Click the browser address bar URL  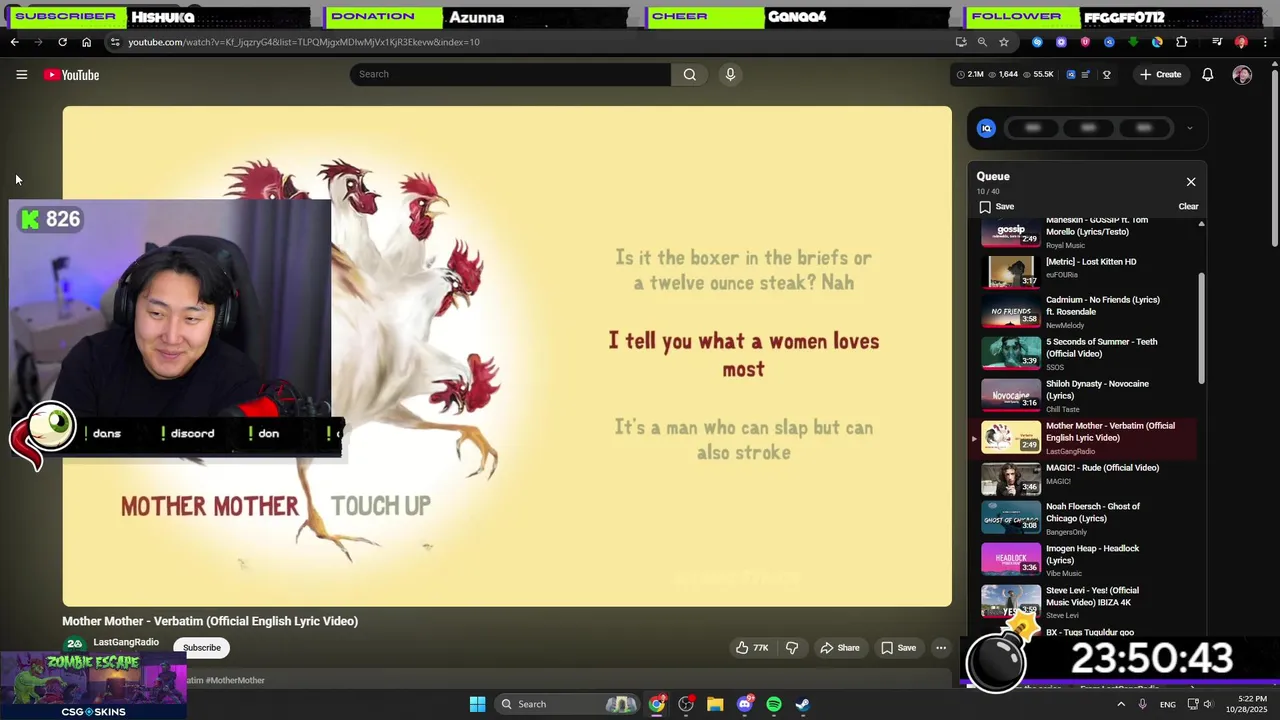[x=304, y=42]
